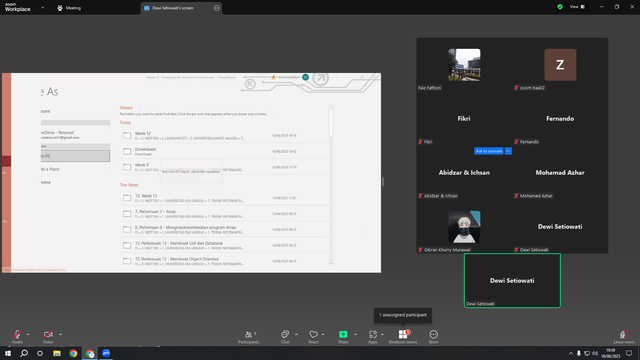Expand apps options arrow beside Apps
The image size is (640, 360).
tap(382, 334)
